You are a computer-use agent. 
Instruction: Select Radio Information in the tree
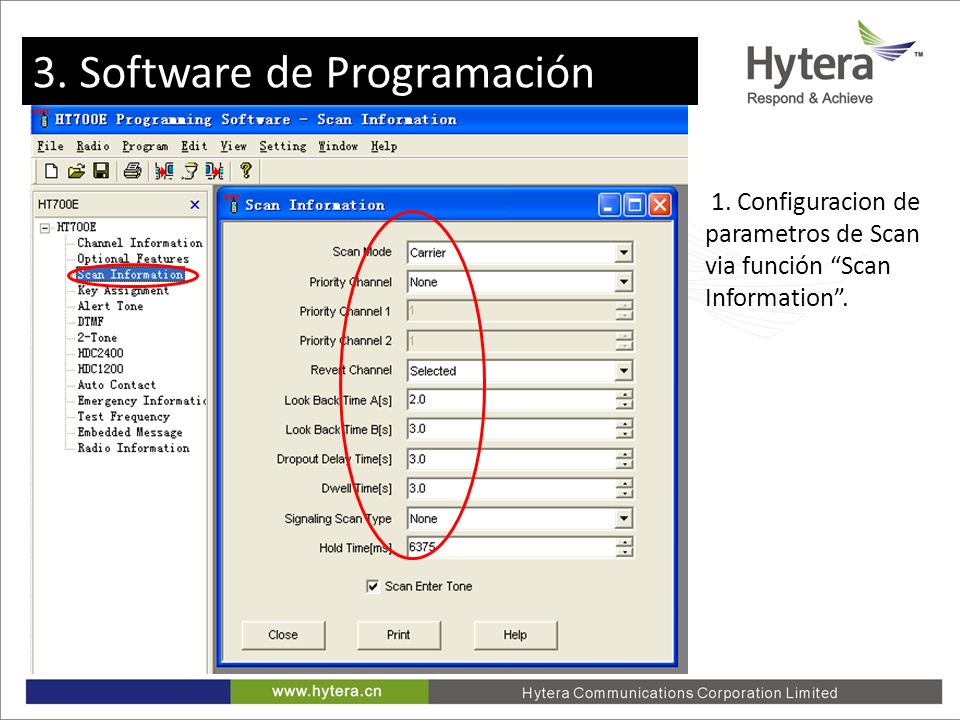[x=133, y=448]
